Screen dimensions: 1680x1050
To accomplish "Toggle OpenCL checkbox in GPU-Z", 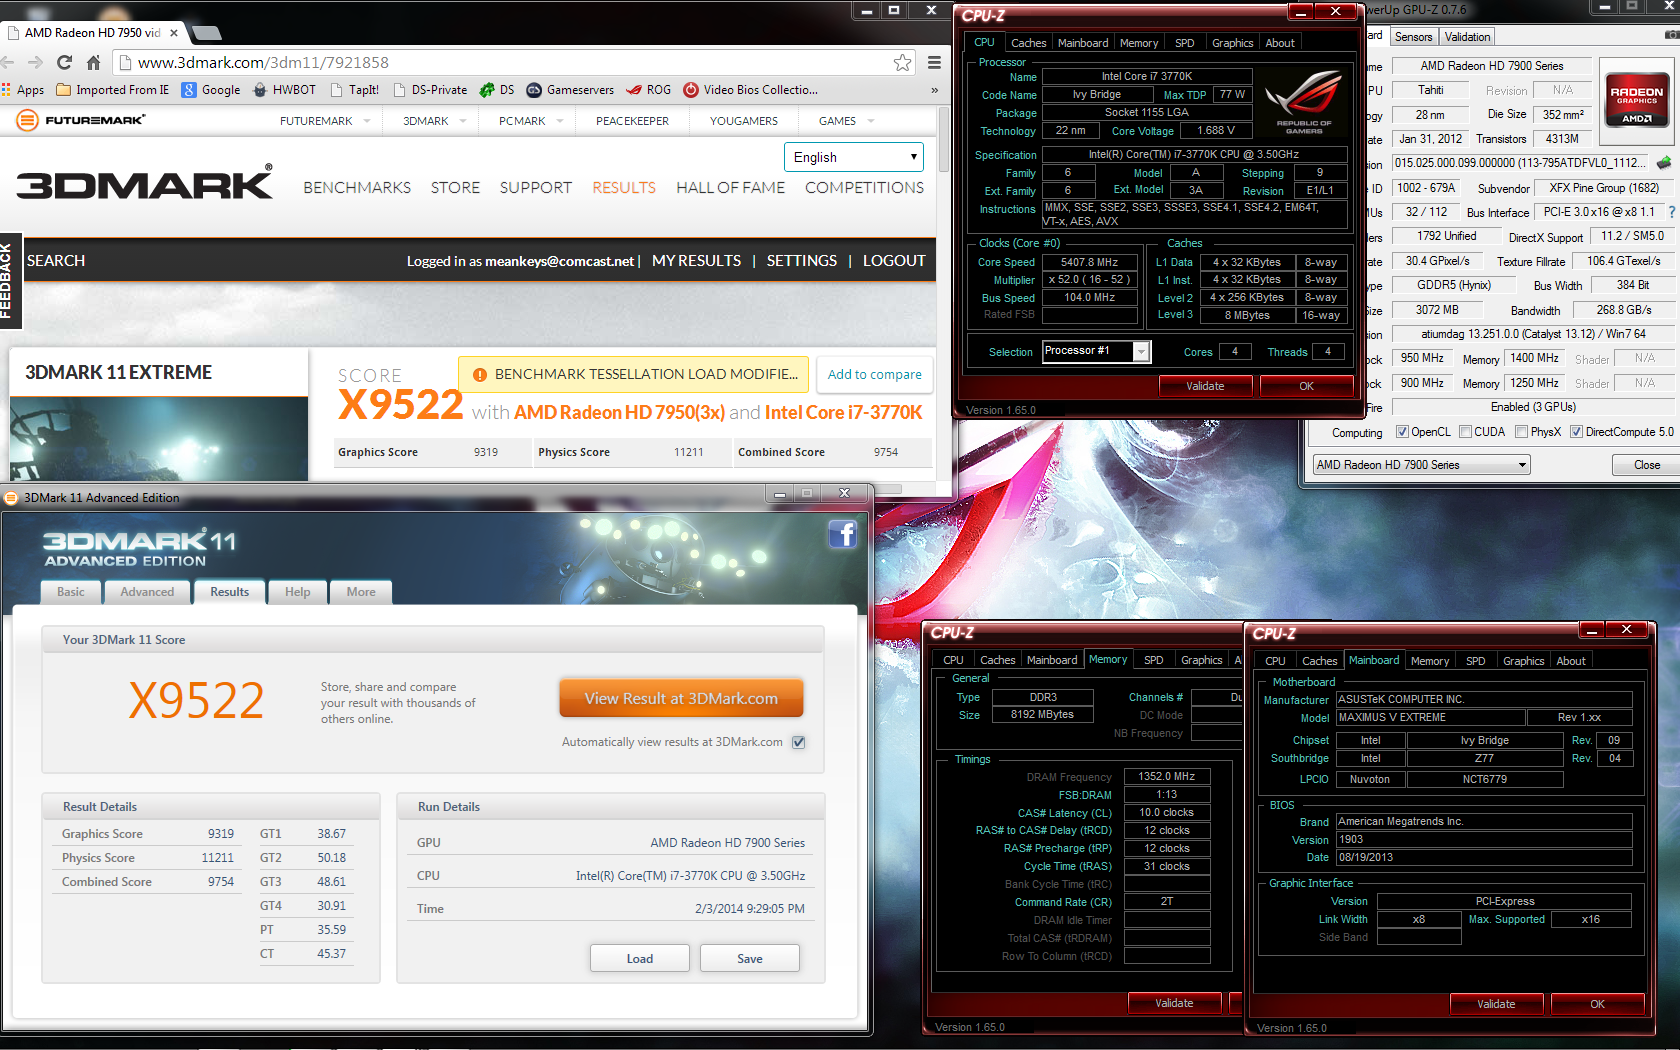I will point(1403,432).
